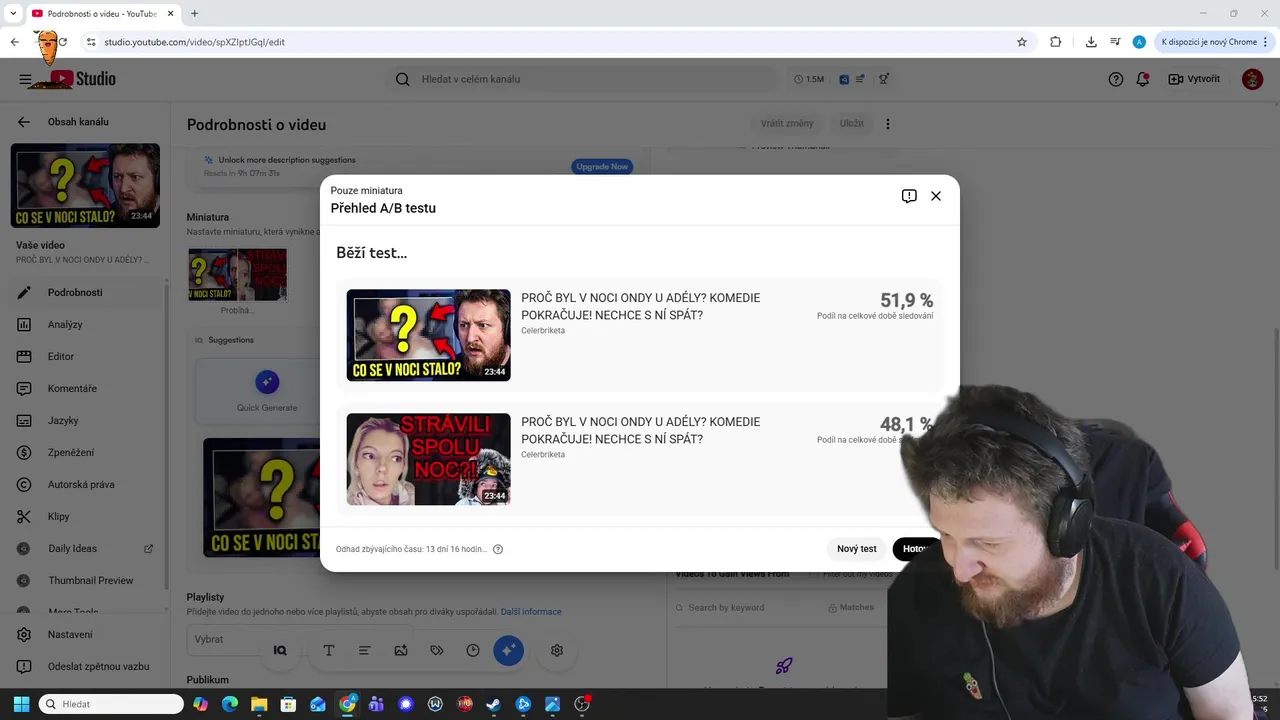Click K dispozici je nový Chrome button

[1214, 42]
